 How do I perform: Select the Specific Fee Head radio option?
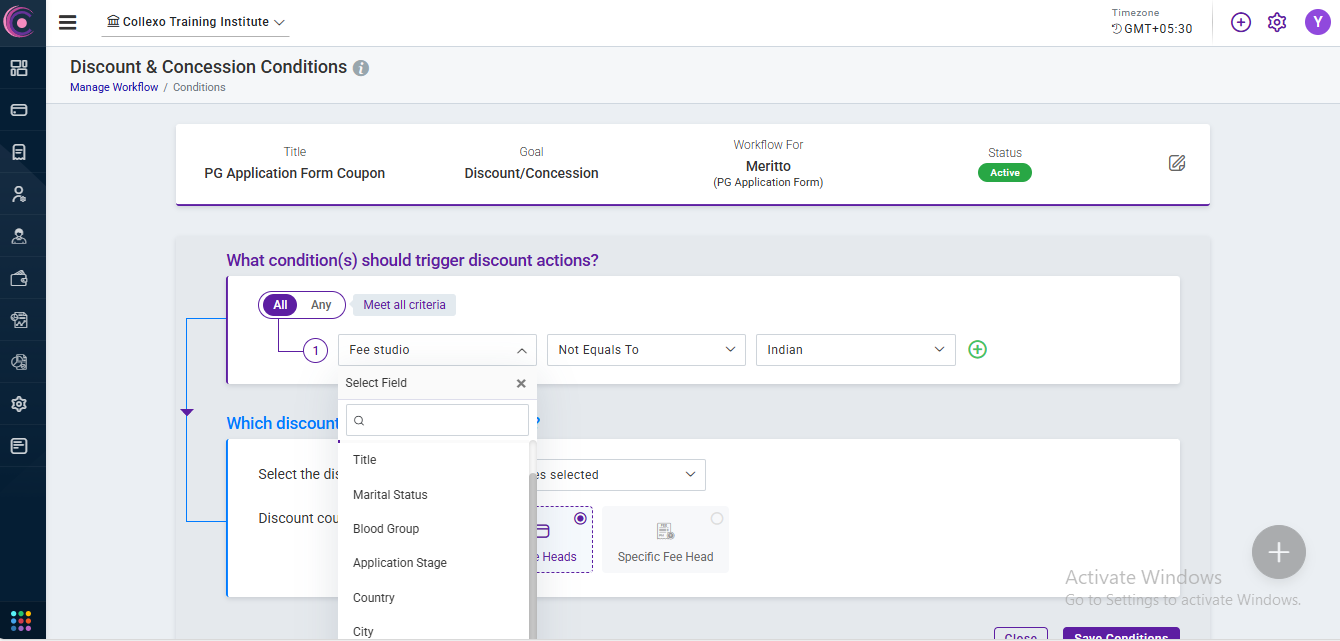tap(716, 519)
